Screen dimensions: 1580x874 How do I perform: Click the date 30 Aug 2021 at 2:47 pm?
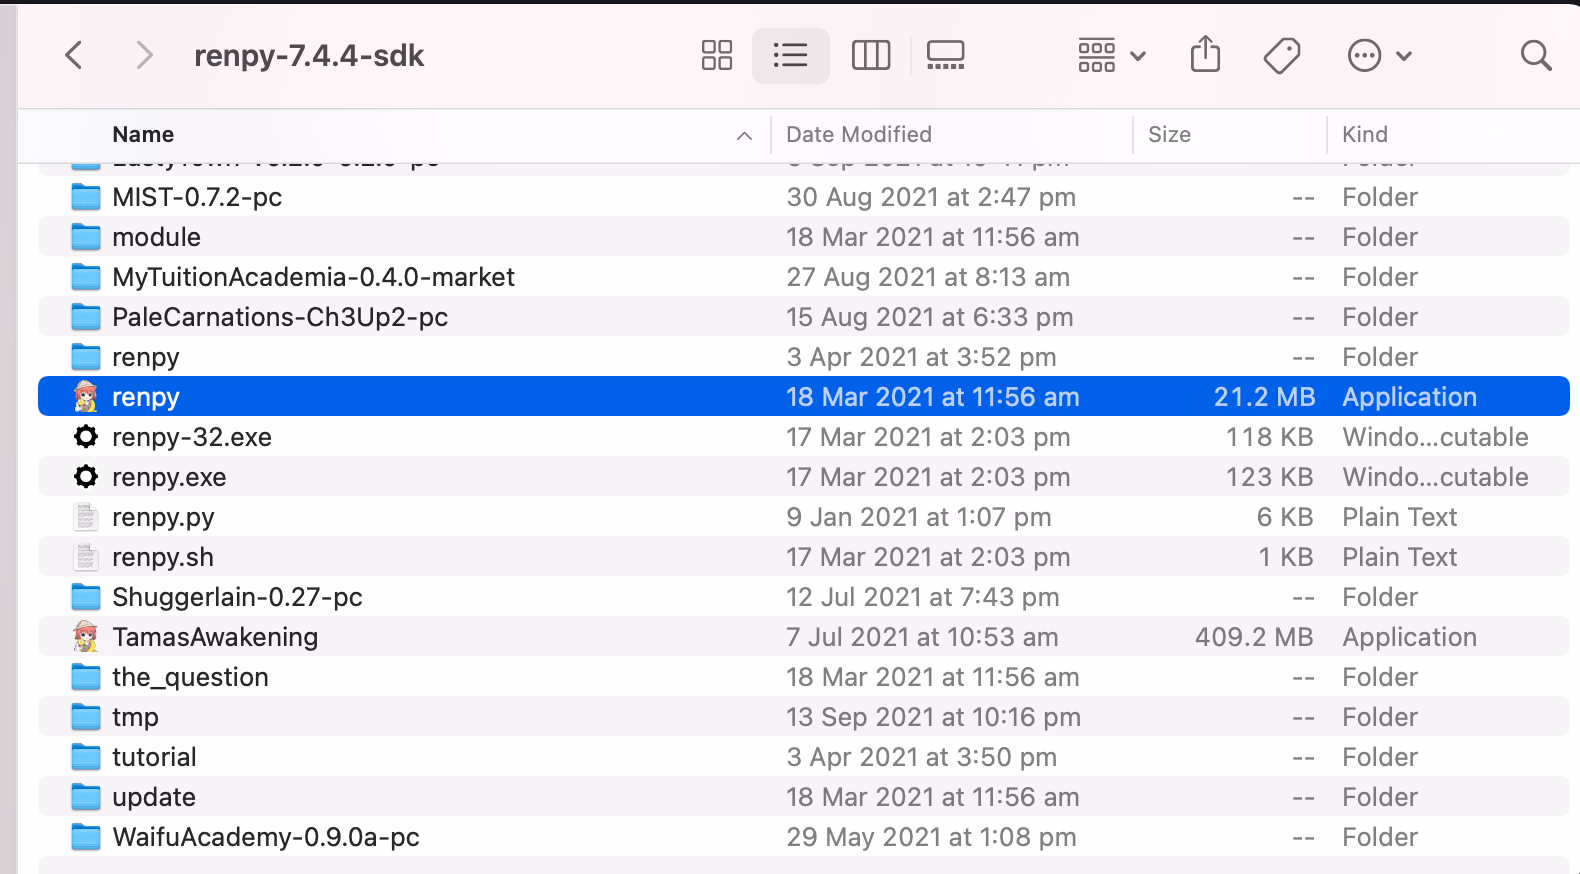pyautogui.click(x=931, y=197)
